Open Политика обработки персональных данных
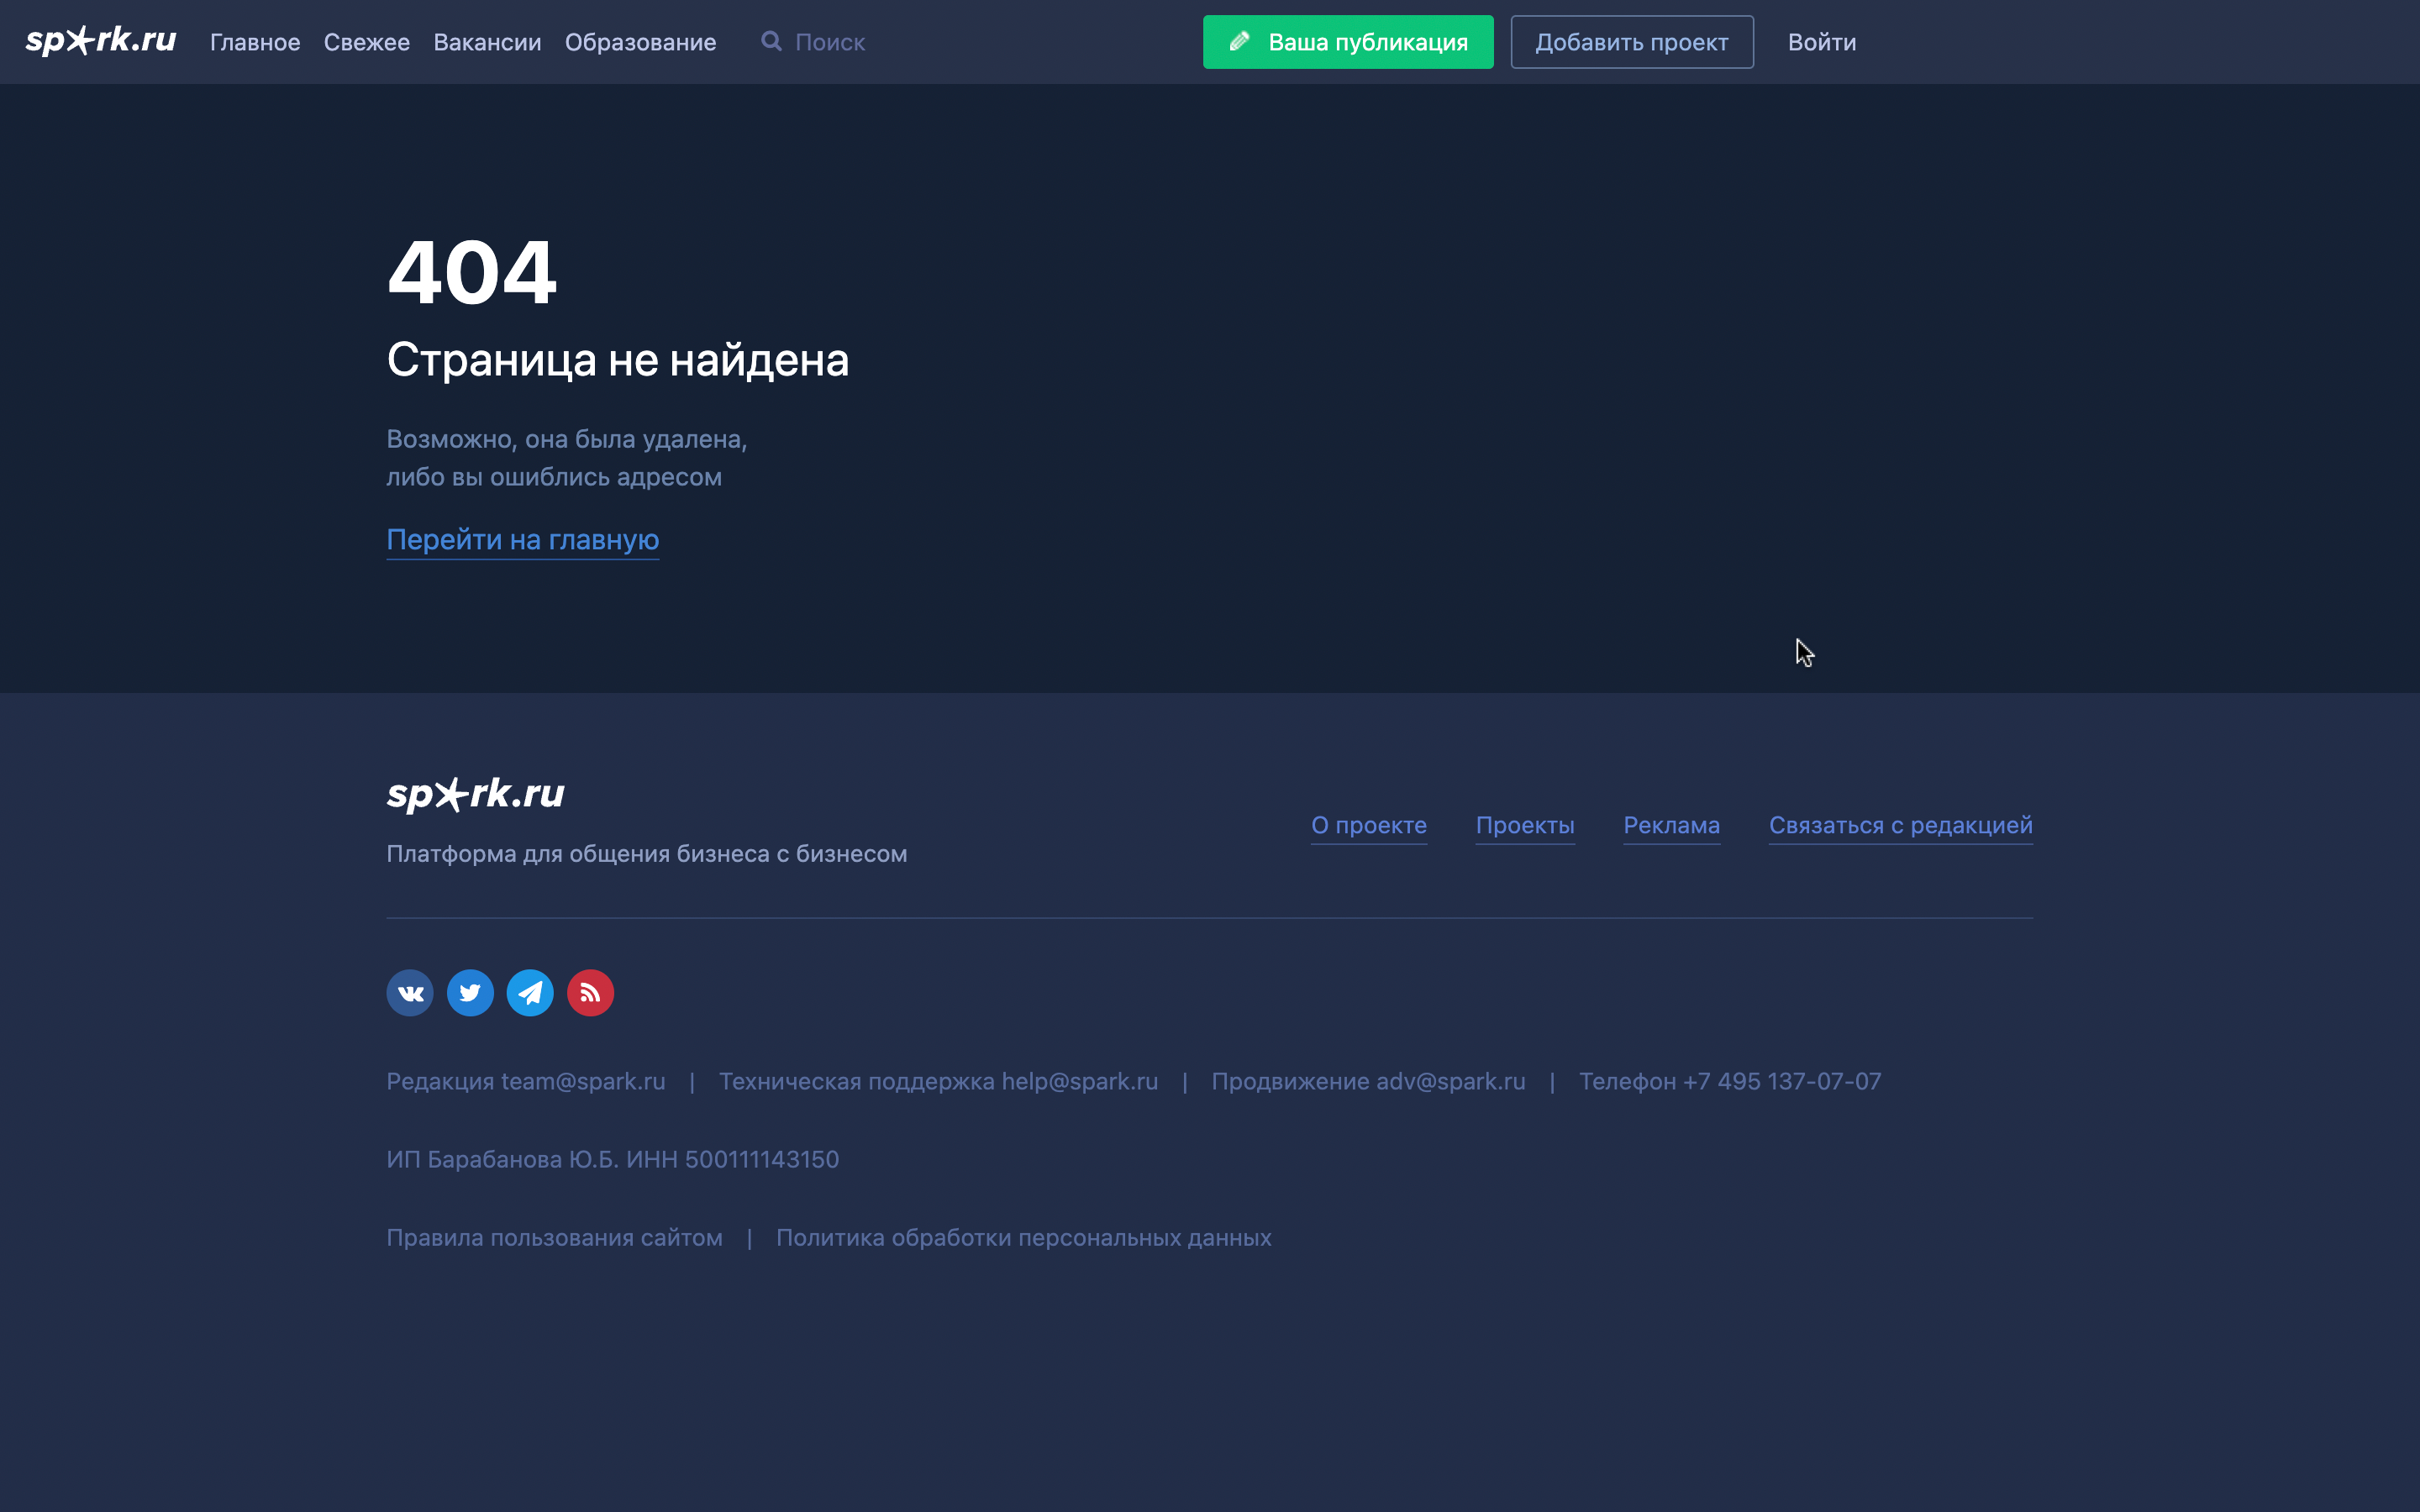Viewport: 2420px width, 1512px height. click(1024, 1238)
